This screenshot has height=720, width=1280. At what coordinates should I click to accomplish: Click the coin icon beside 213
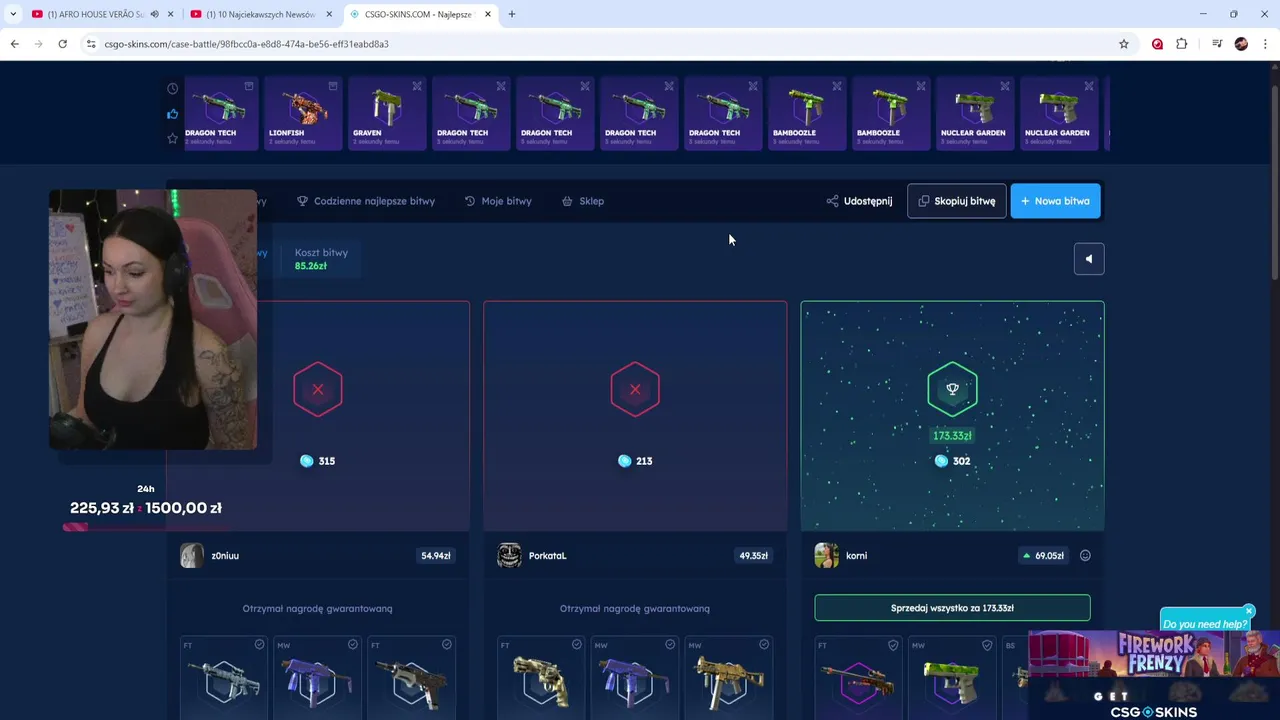coord(624,461)
